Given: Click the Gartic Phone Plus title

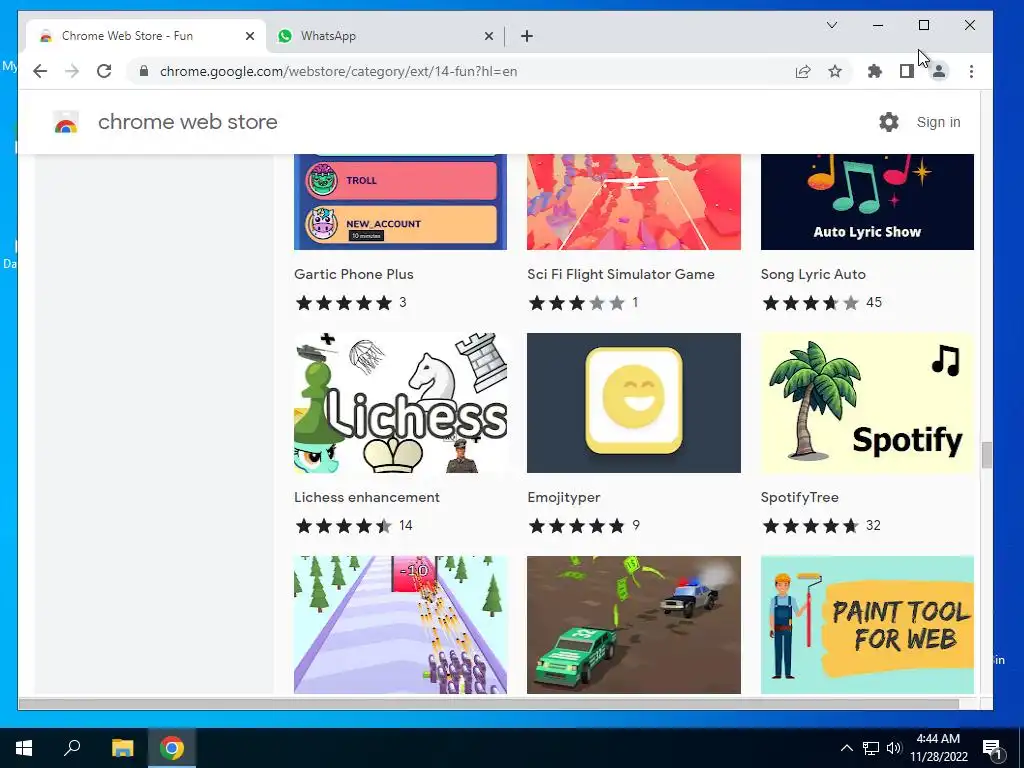Looking at the screenshot, I should tap(353, 274).
